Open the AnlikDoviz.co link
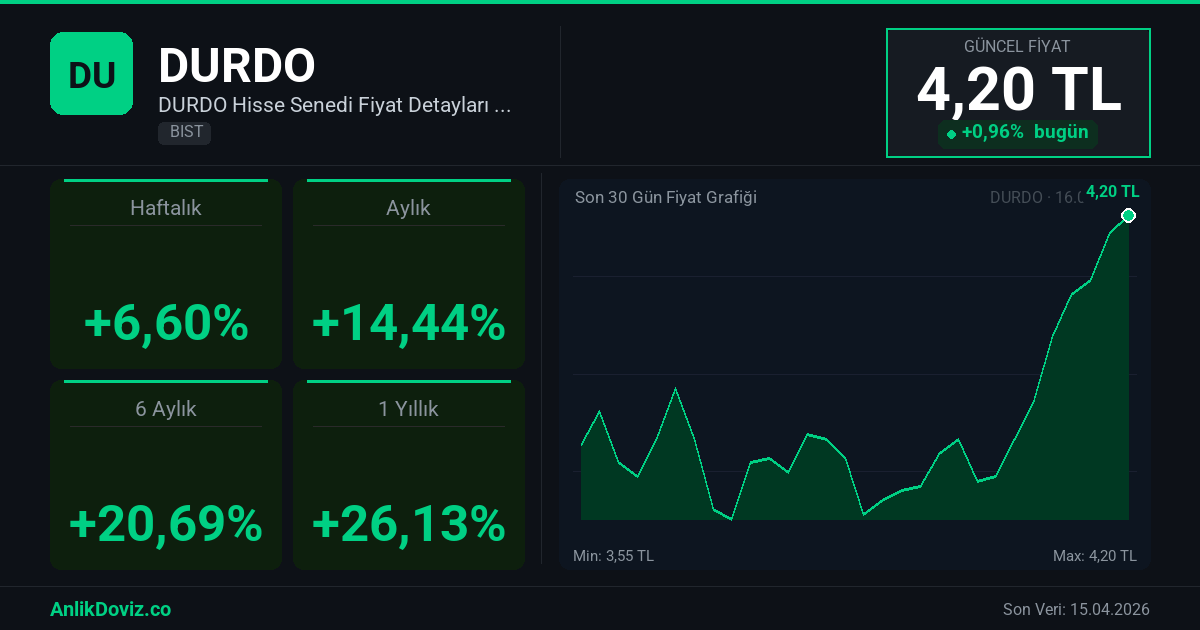This screenshot has width=1200, height=630. click(x=110, y=609)
